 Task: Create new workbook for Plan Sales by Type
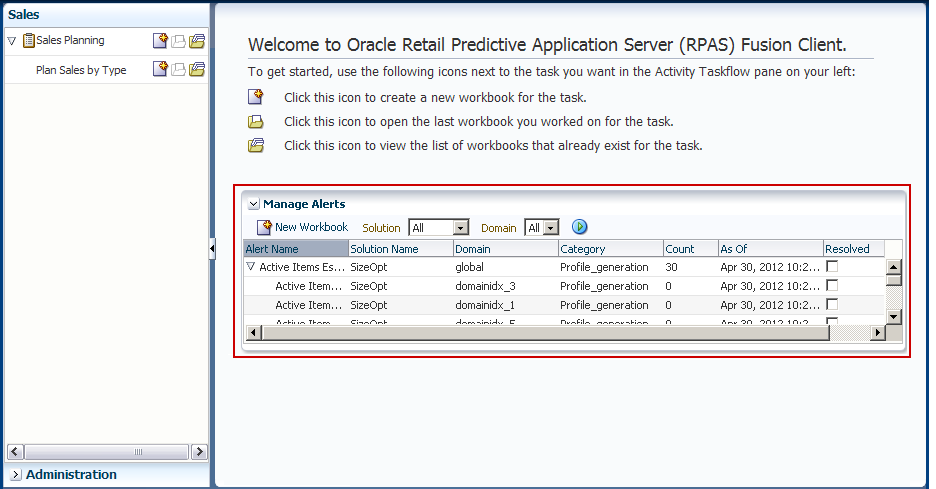[160, 69]
